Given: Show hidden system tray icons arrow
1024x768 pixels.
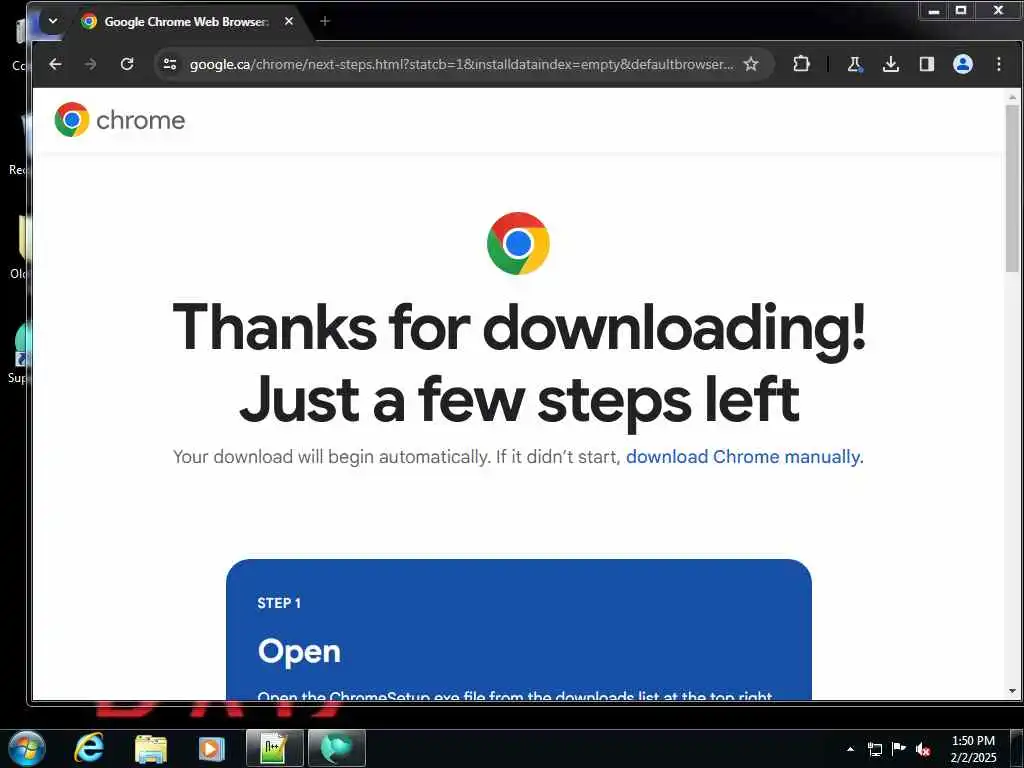Looking at the screenshot, I should point(850,749).
